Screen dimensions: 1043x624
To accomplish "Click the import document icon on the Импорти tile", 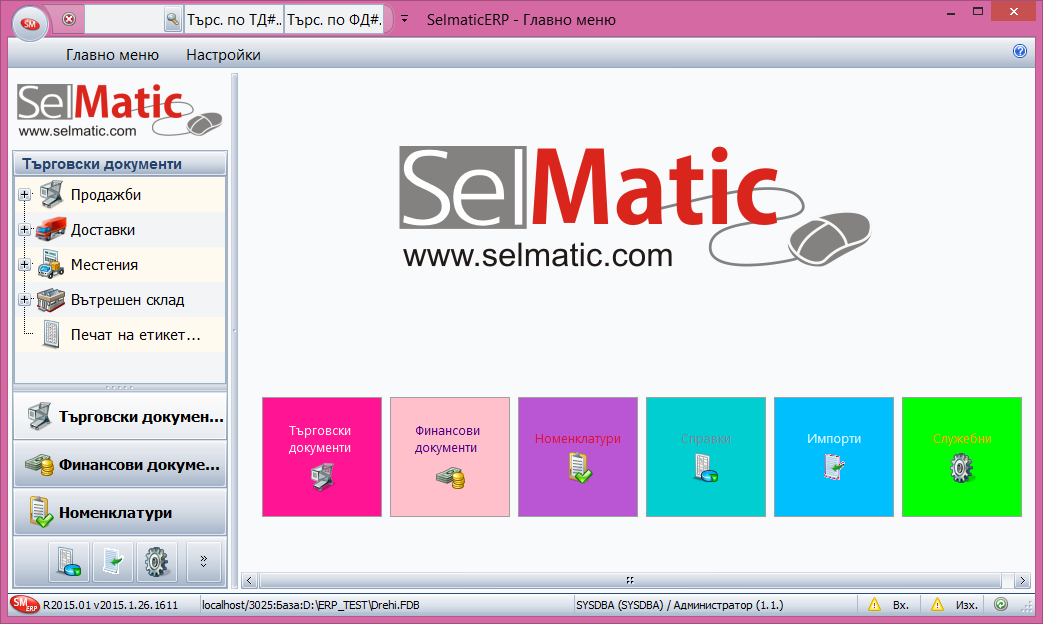I will [x=833, y=466].
